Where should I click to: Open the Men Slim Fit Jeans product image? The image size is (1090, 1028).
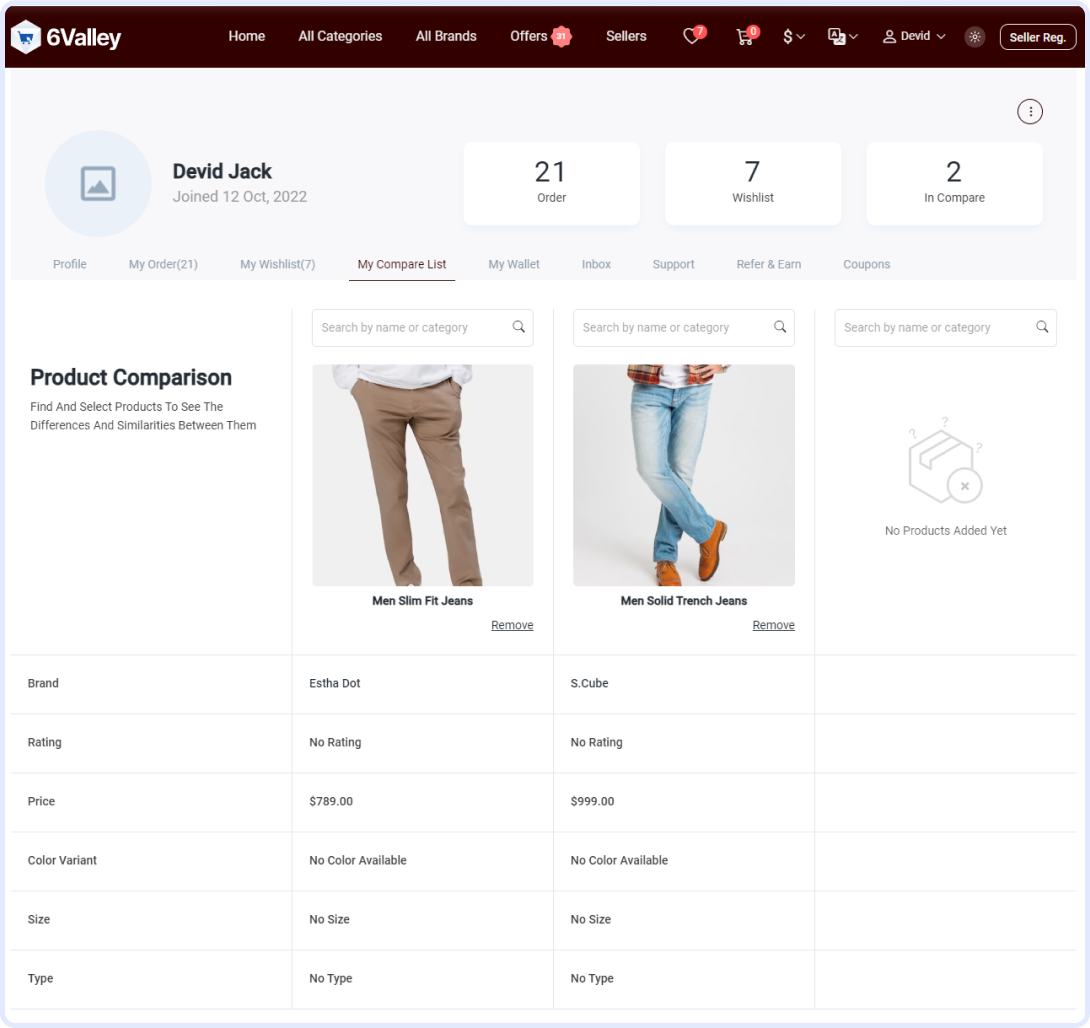point(423,475)
